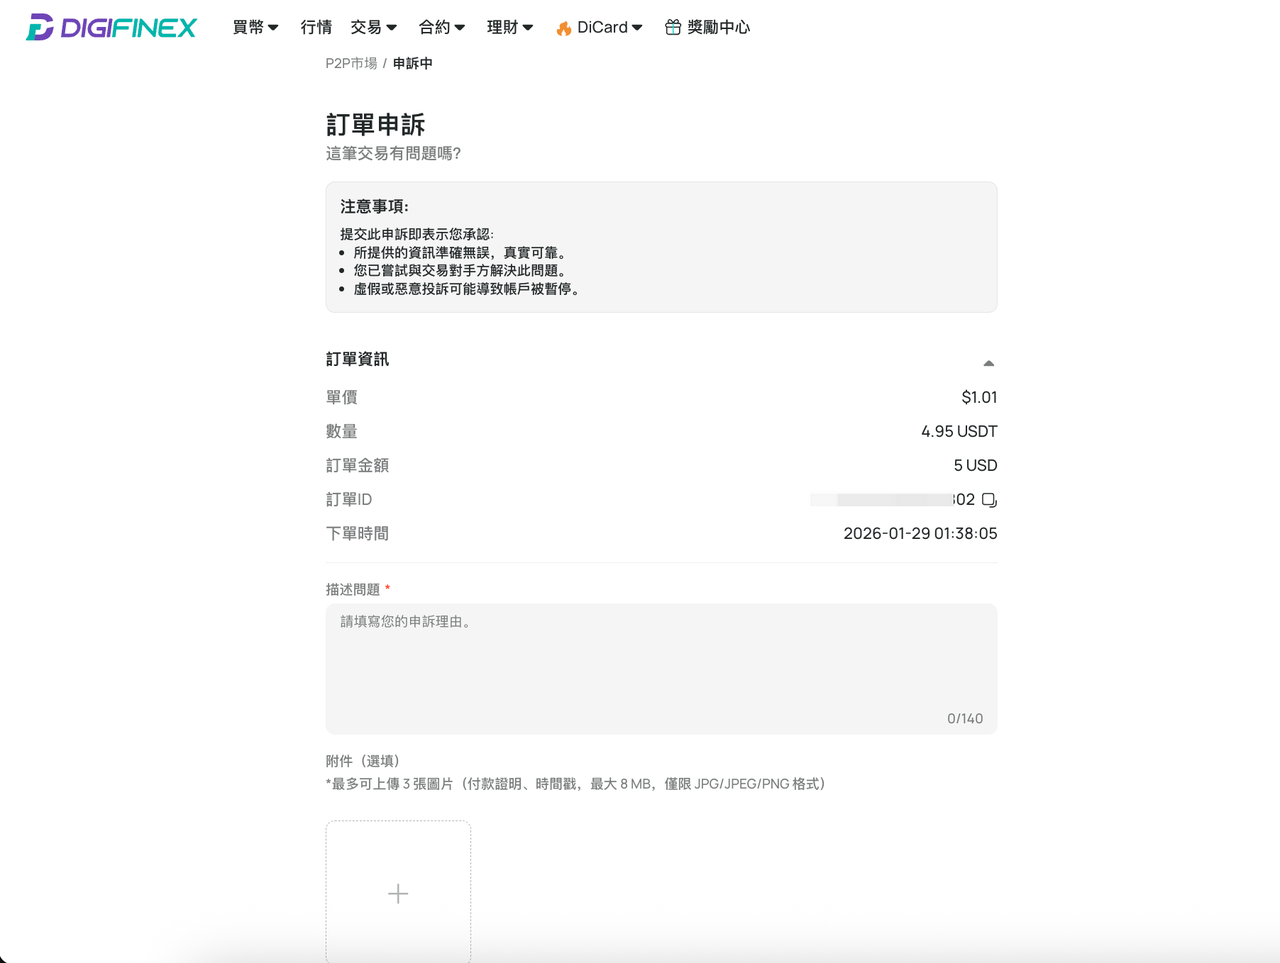This screenshot has height=963, width=1280.
Task: Click the 獎勵中心 gift icon
Action: click(x=673, y=27)
